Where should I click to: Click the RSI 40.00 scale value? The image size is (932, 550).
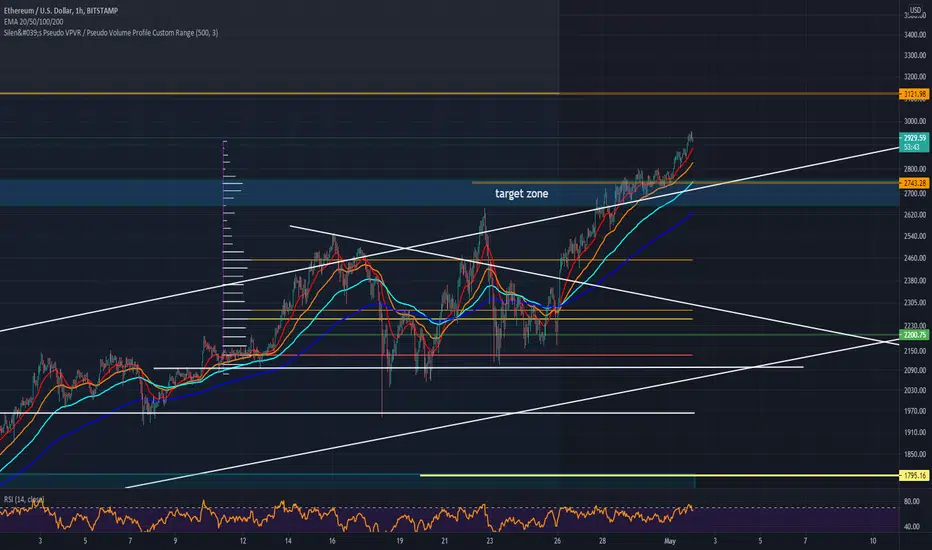point(912,526)
